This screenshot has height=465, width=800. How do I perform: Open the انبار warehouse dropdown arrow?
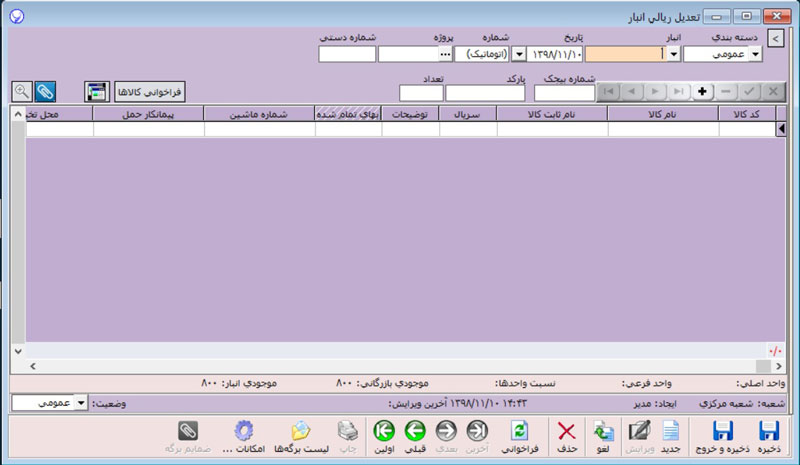(675, 55)
